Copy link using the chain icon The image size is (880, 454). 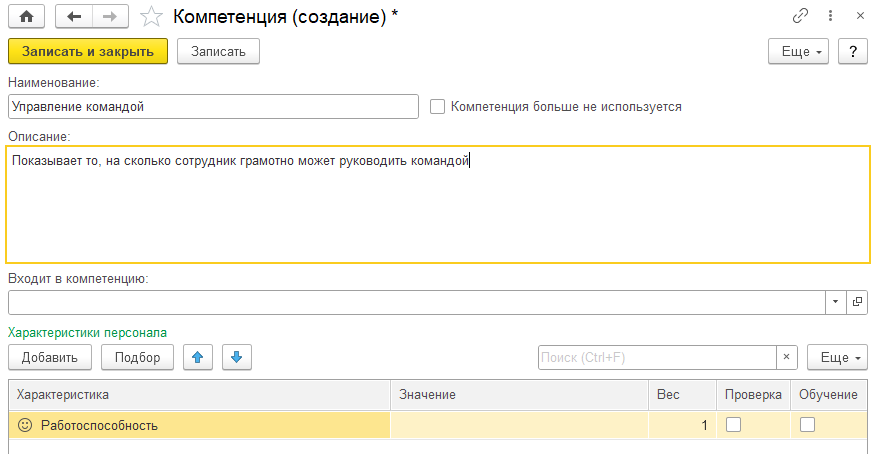(800, 17)
